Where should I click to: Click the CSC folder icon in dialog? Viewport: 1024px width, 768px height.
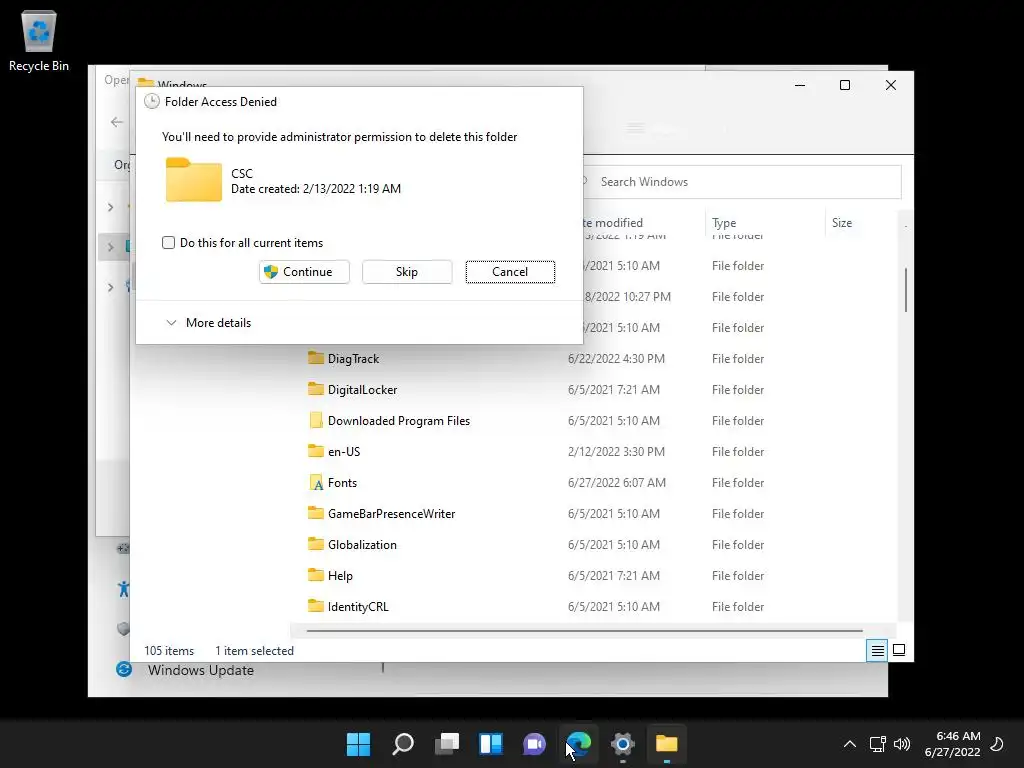(x=194, y=180)
